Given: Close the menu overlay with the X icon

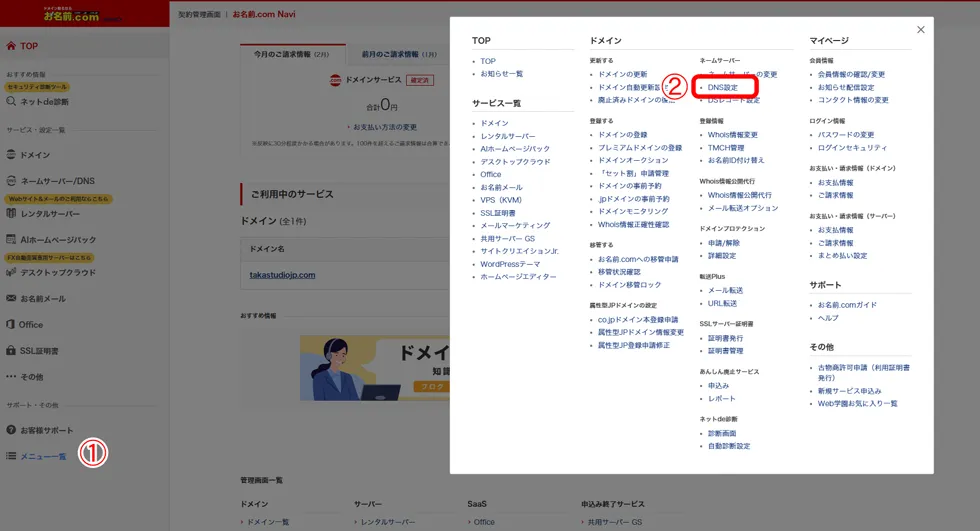Looking at the screenshot, I should 921,29.
